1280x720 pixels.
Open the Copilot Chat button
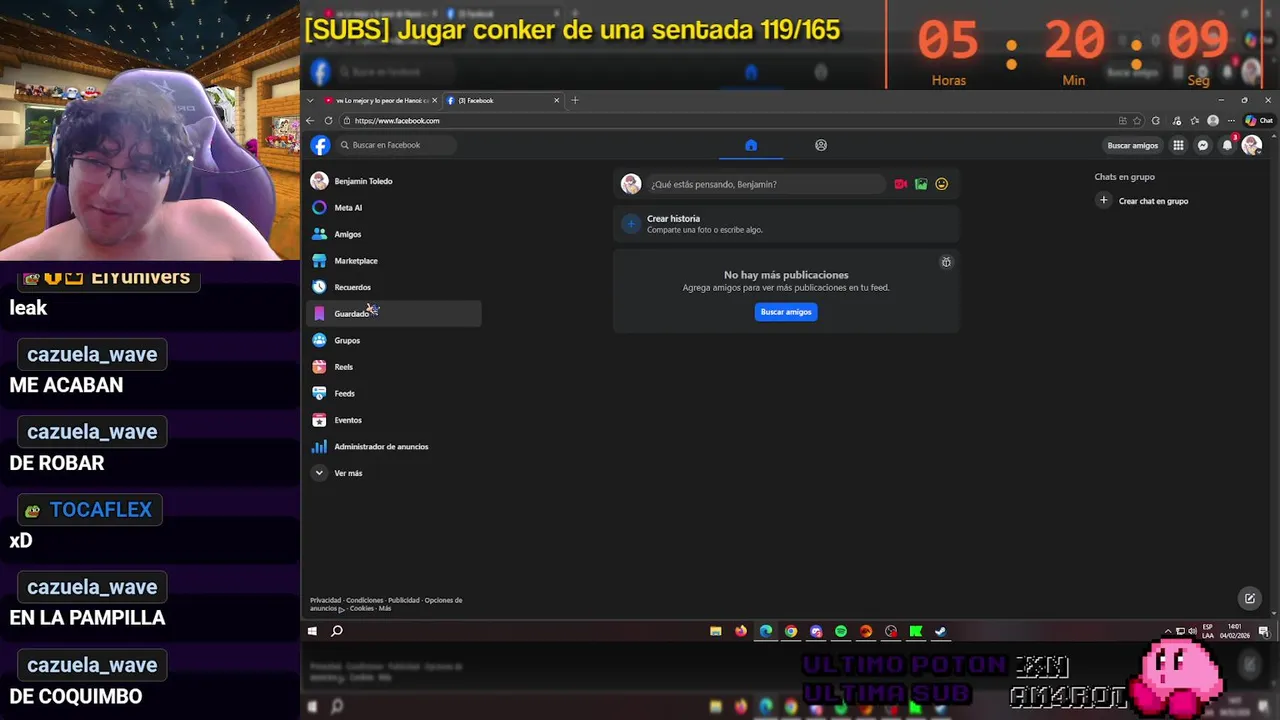[1259, 121]
